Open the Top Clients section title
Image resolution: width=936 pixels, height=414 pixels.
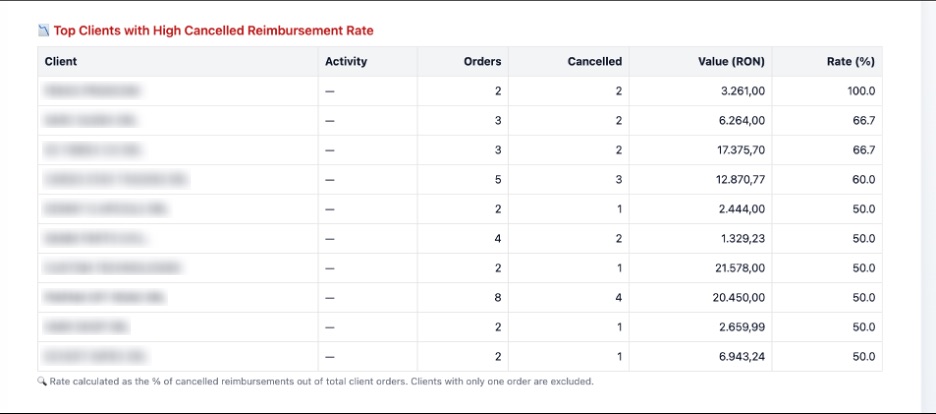[213, 31]
